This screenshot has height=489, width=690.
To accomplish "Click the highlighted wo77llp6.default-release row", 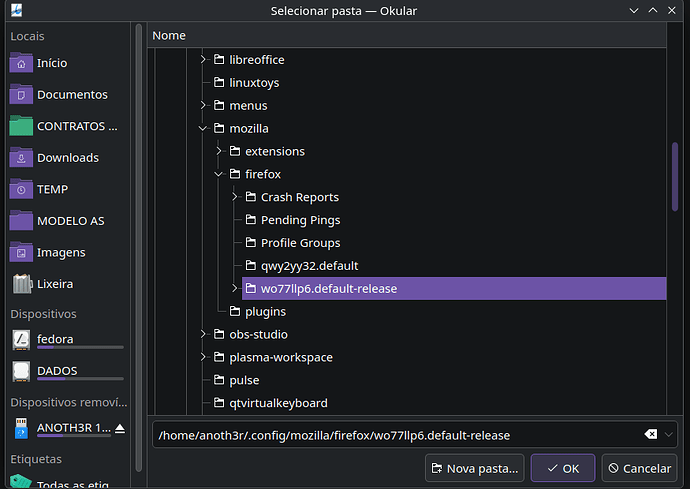I will pyautogui.click(x=454, y=289).
